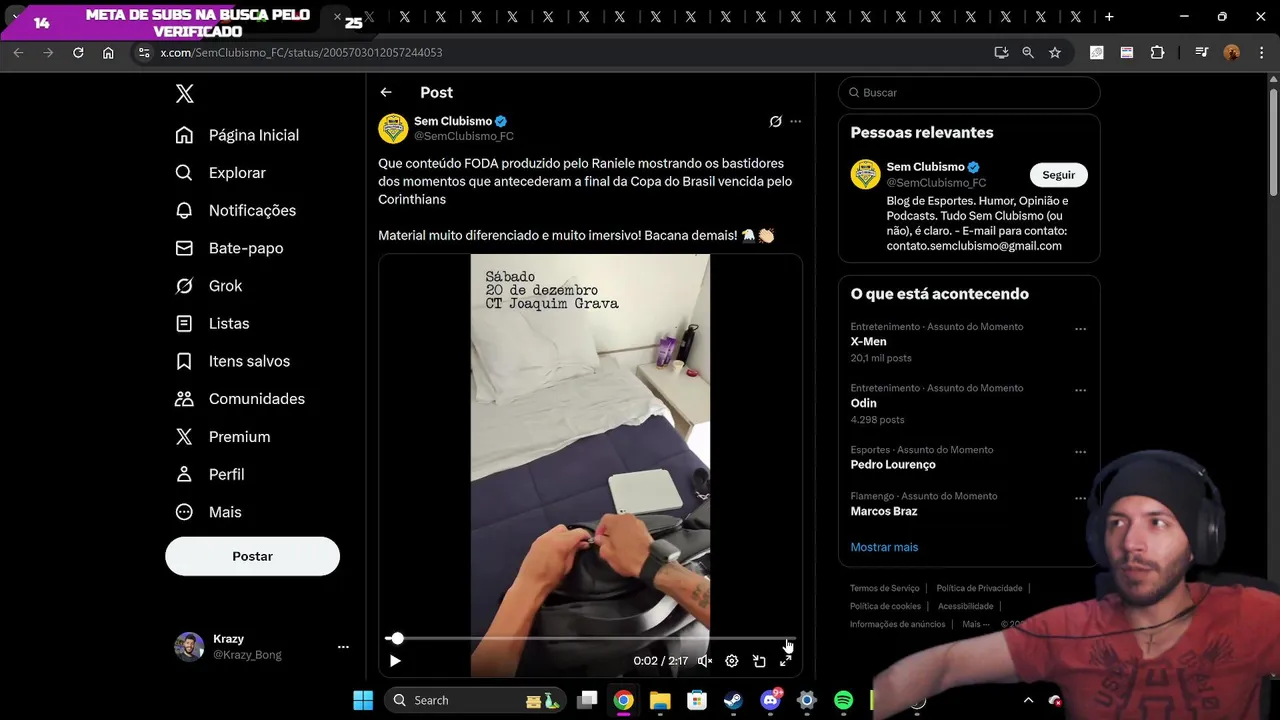The image size is (1280, 720).
Task: Play the video
Action: (395, 661)
